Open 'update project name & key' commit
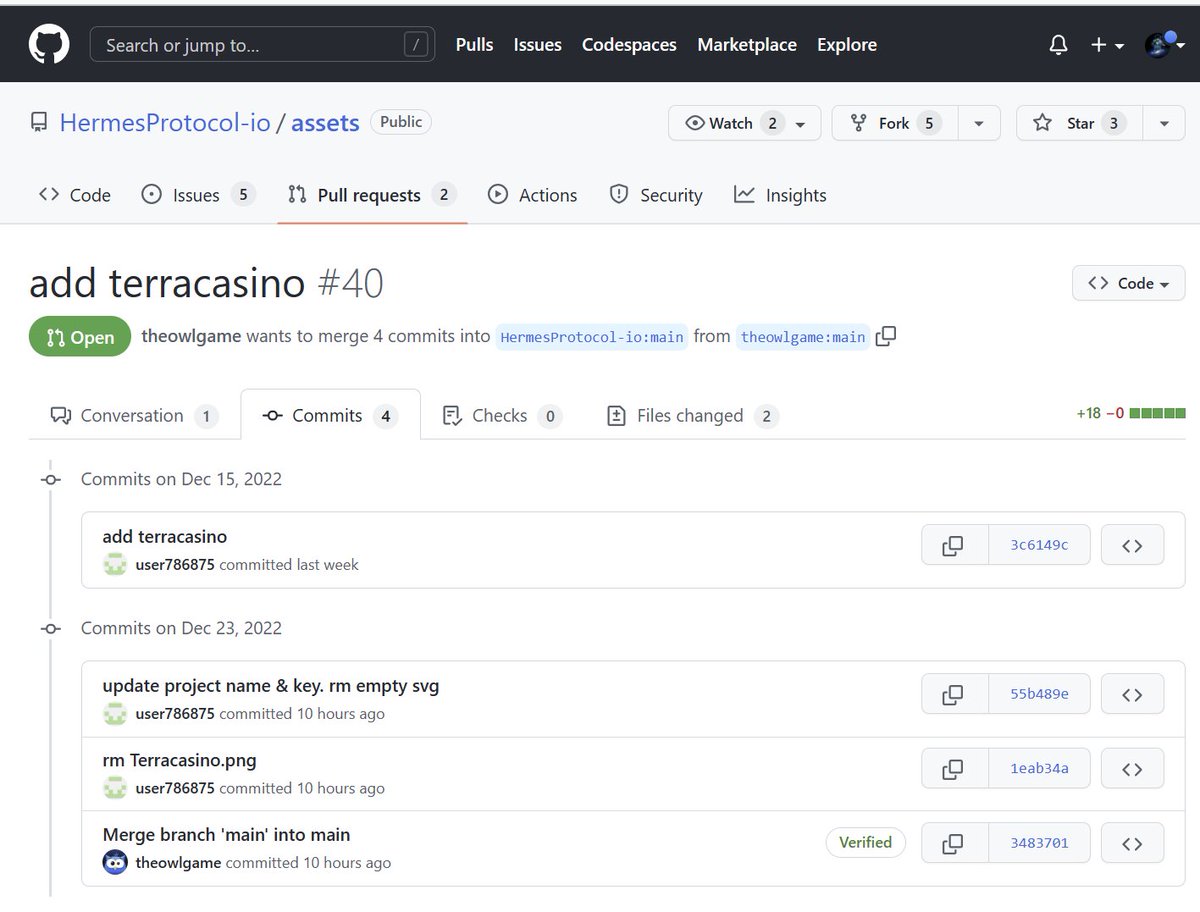The image size is (1200, 912). 271,686
